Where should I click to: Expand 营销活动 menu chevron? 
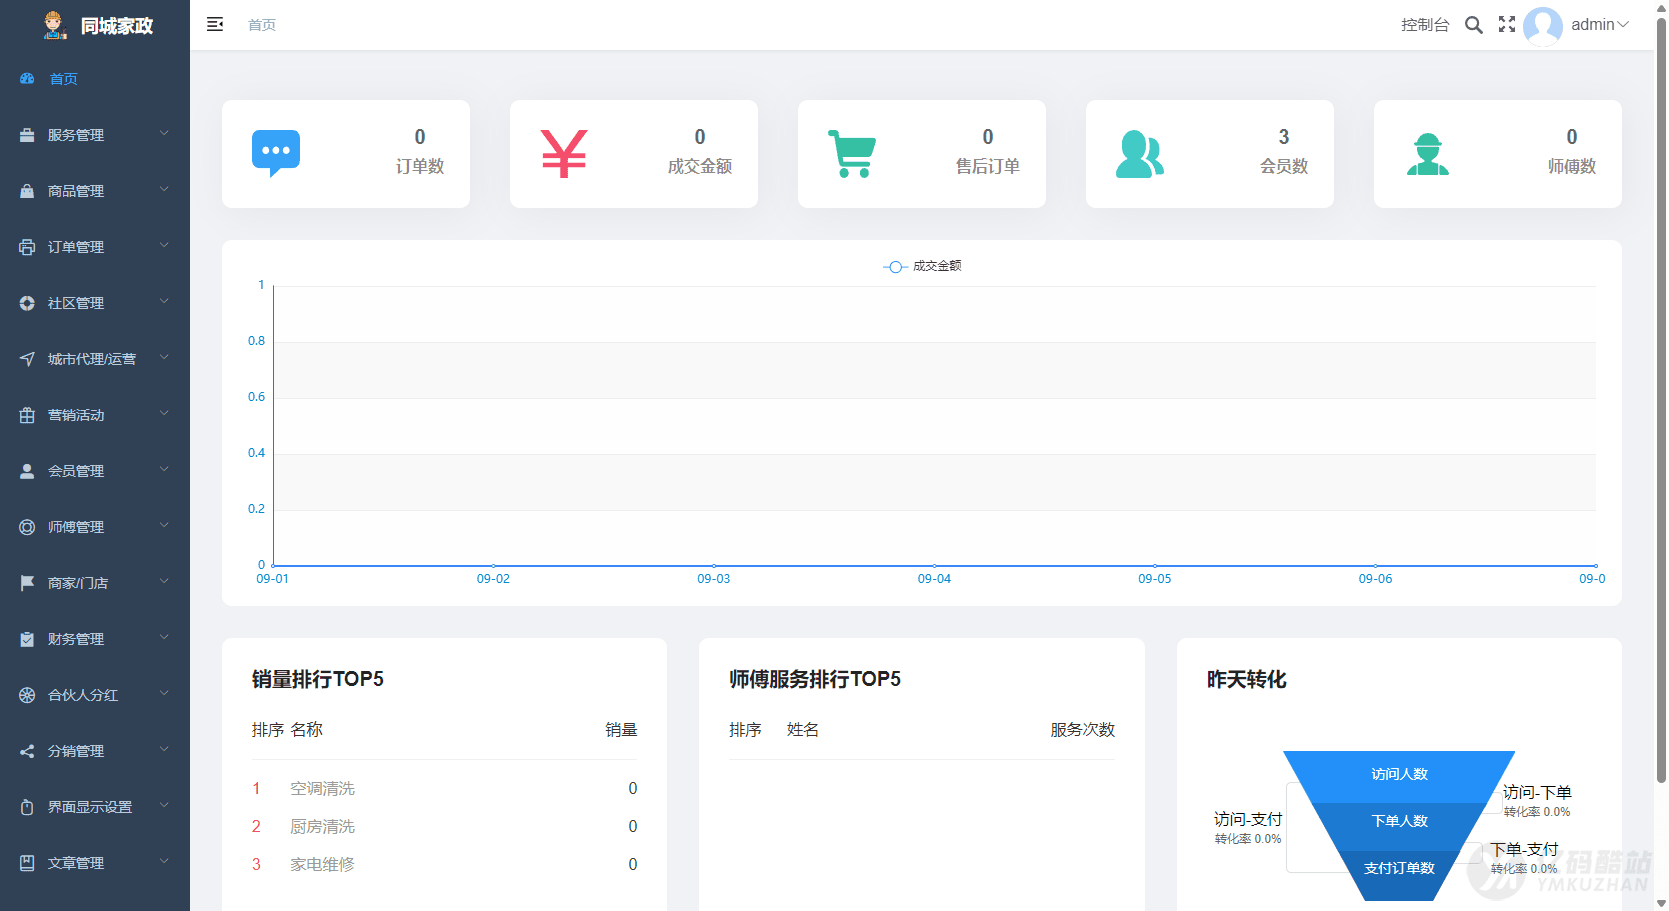[x=164, y=414]
